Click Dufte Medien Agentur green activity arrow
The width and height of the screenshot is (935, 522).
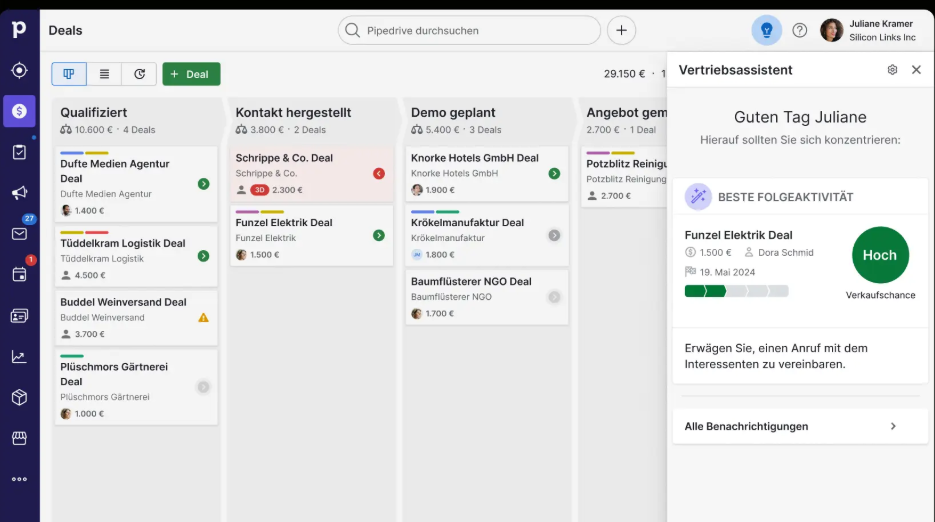pos(203,184)
